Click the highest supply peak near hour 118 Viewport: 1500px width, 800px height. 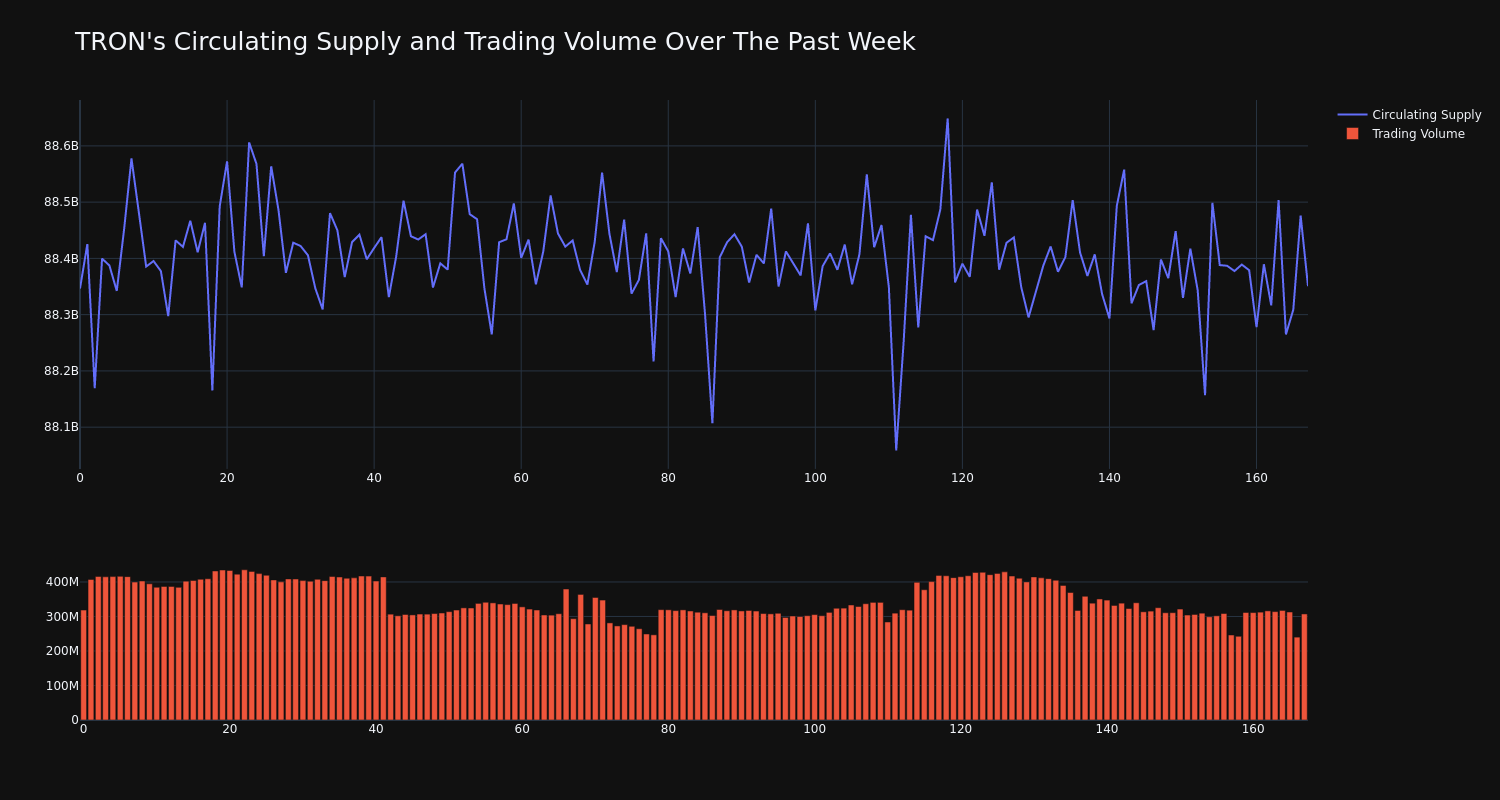[948, 119]
